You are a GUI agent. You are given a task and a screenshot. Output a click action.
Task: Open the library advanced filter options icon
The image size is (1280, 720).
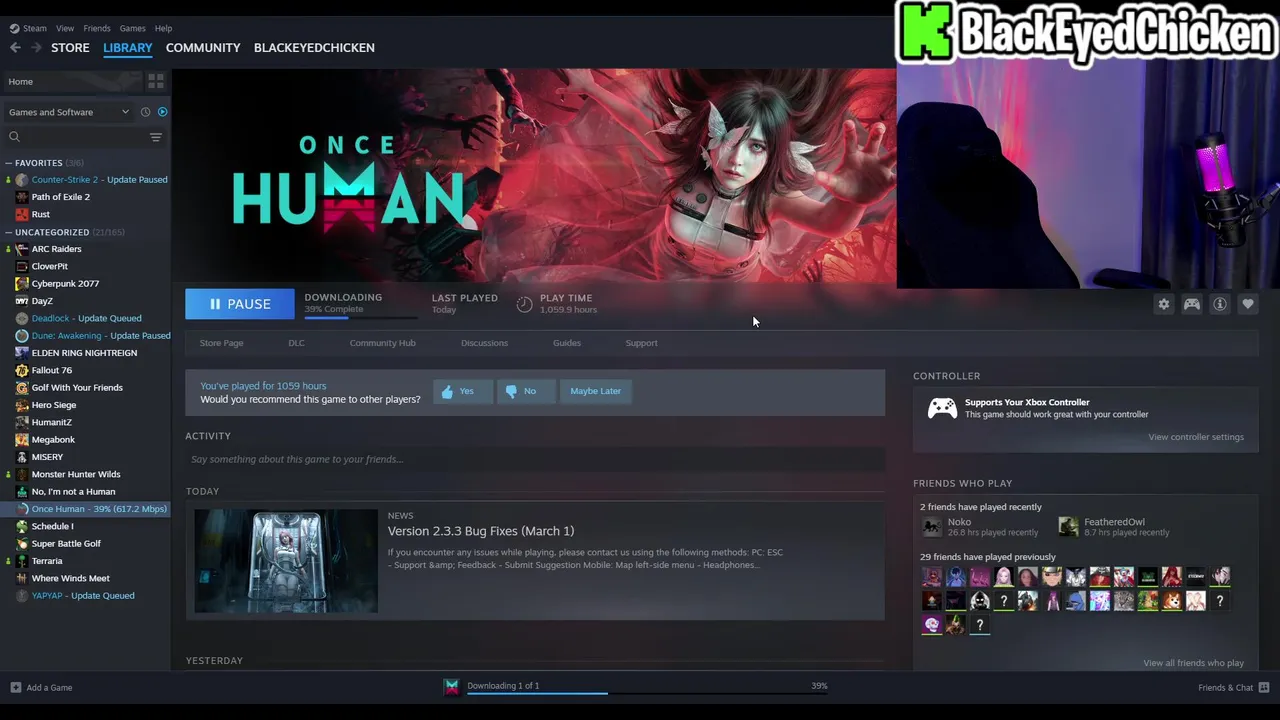click(x=156, y=137)
